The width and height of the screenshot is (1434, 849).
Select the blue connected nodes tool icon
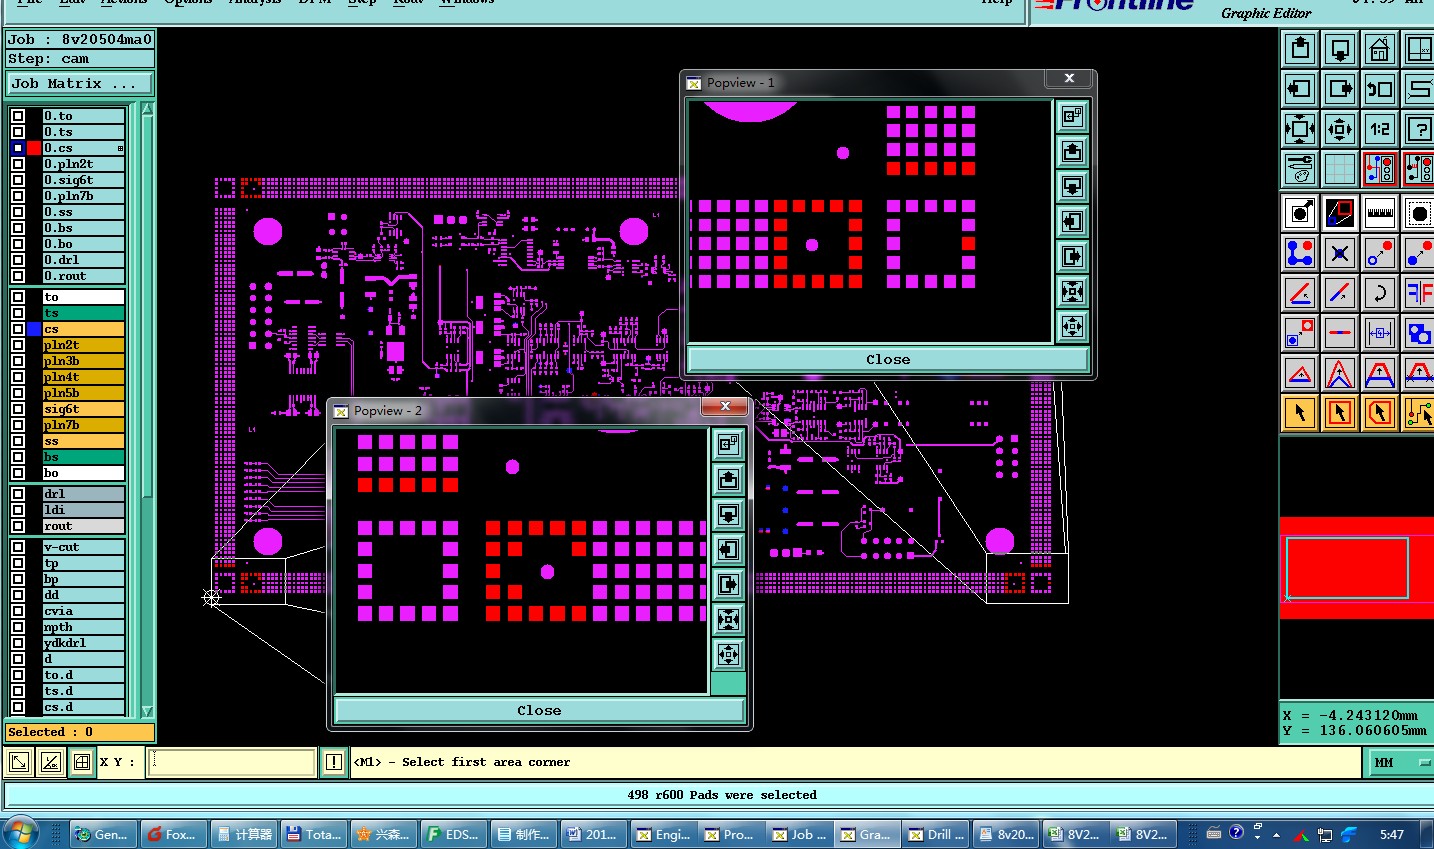point(1299,253)
